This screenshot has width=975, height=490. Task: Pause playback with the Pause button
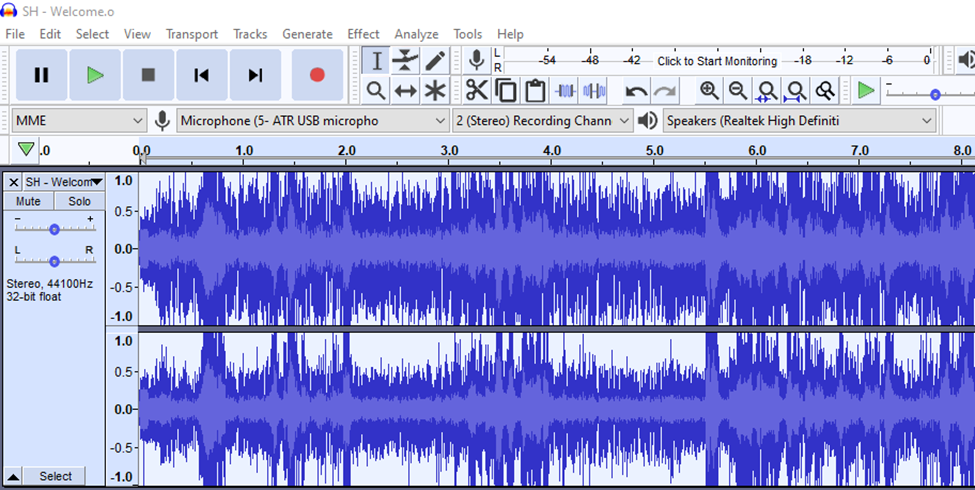click(x=42, y=75)
